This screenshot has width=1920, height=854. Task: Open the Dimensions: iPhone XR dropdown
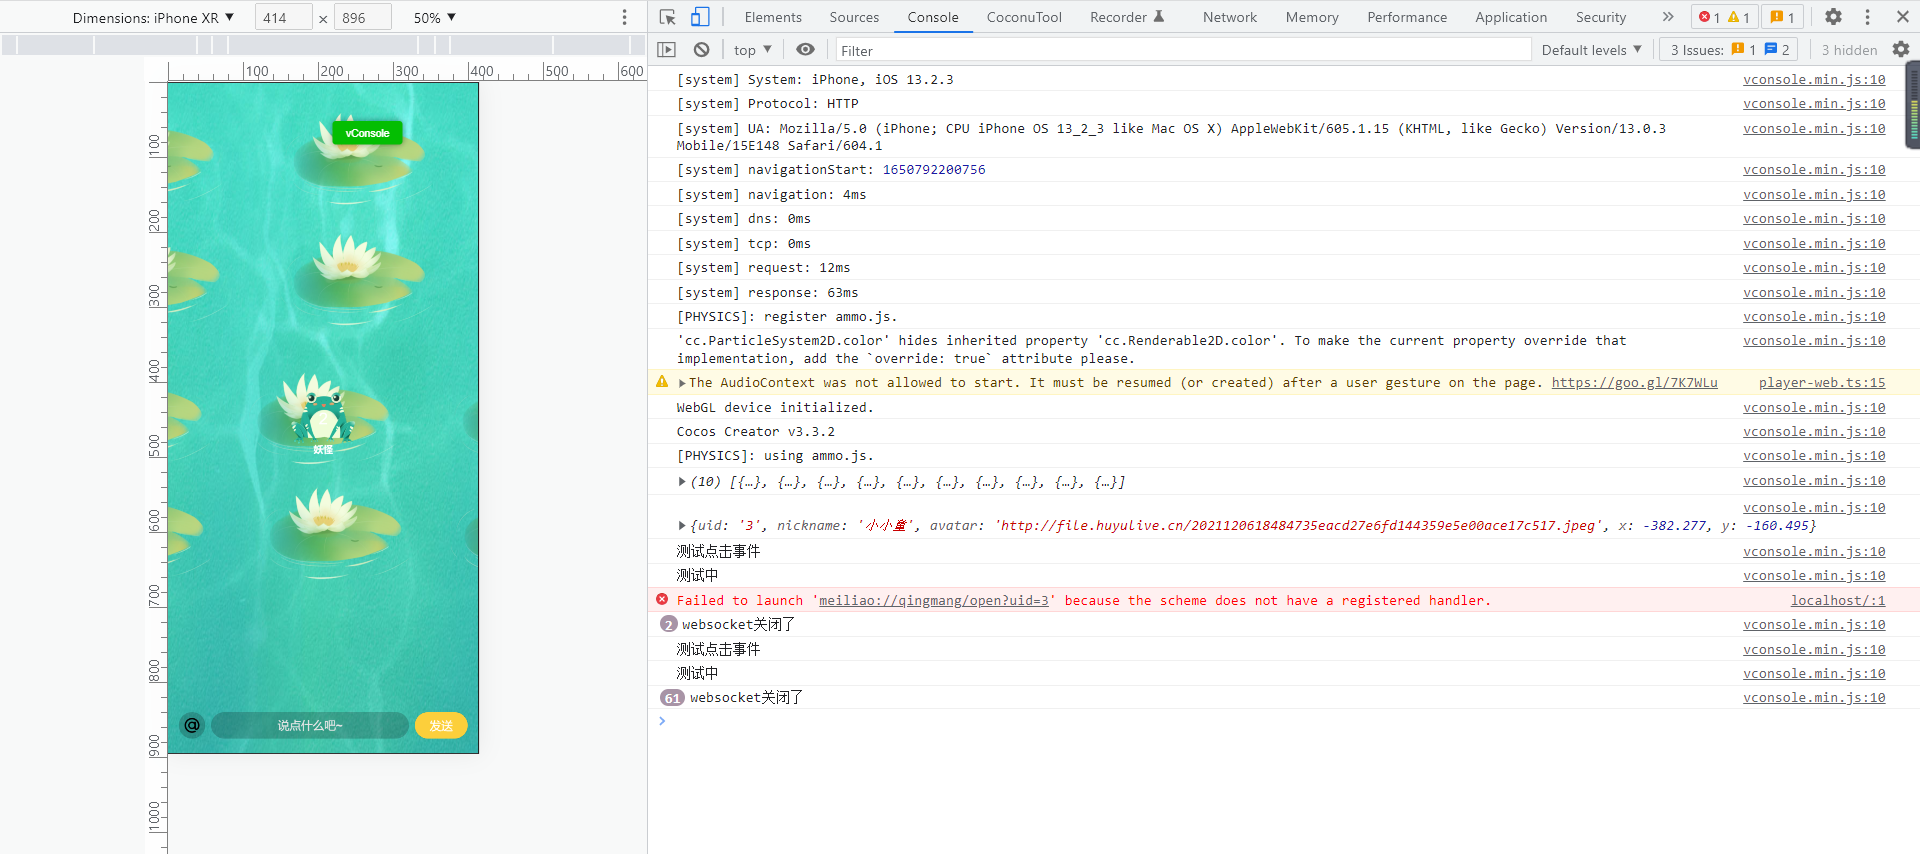153,18
